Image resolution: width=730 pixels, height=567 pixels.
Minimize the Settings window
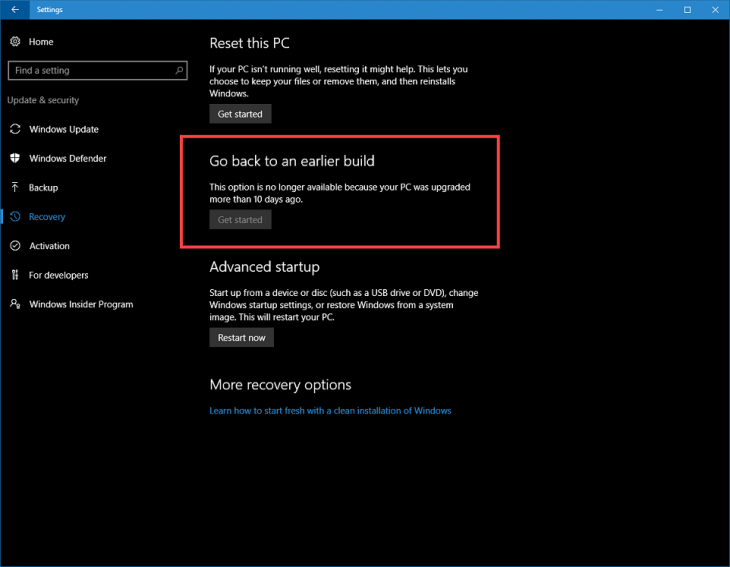[659, 9]
